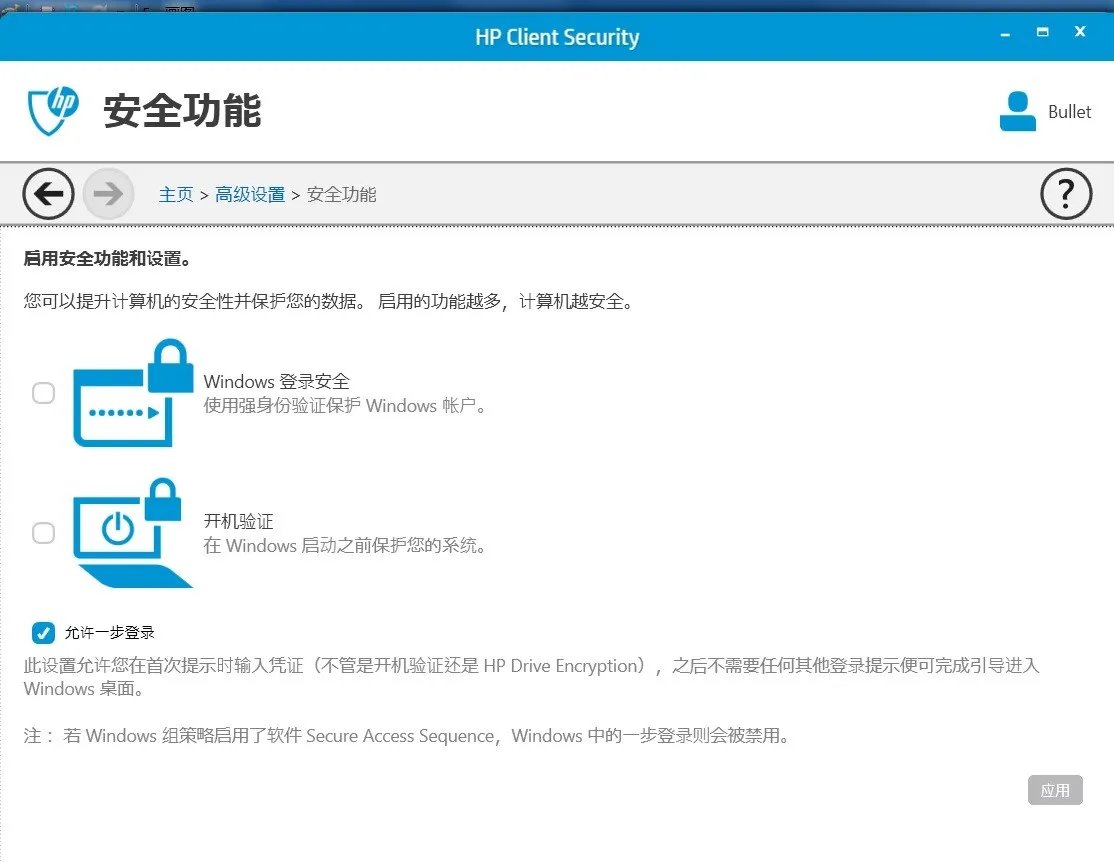Disable 允许一步登录 checkbox

(43, 632)
